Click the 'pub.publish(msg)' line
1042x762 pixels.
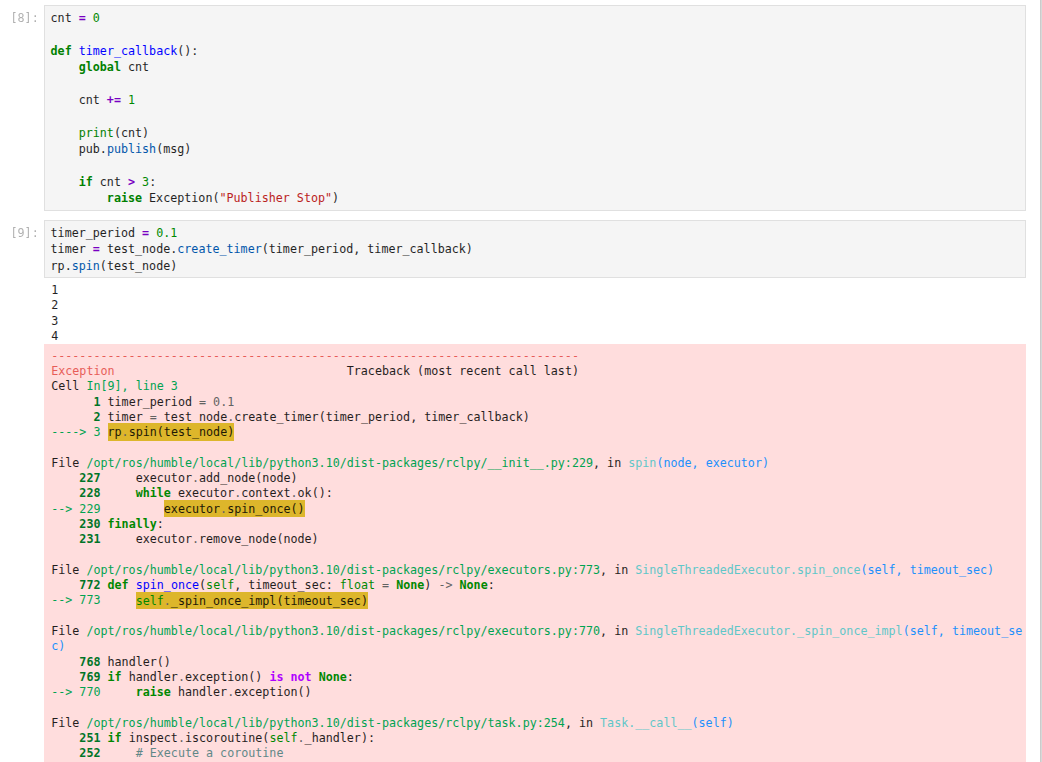coord(135,149)
